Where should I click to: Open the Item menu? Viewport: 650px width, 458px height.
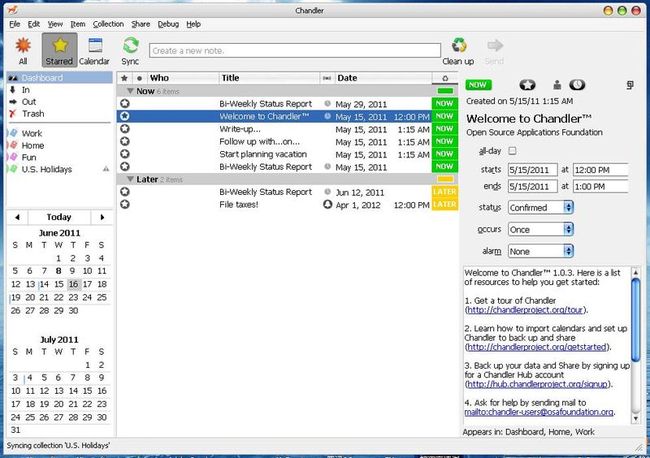tap(78, 24)
